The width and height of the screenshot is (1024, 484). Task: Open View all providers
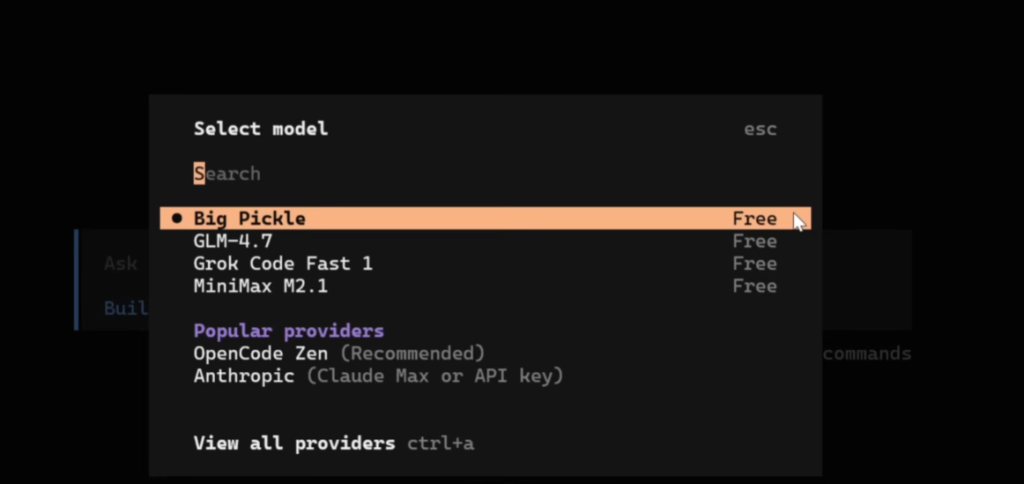point(294,443)
